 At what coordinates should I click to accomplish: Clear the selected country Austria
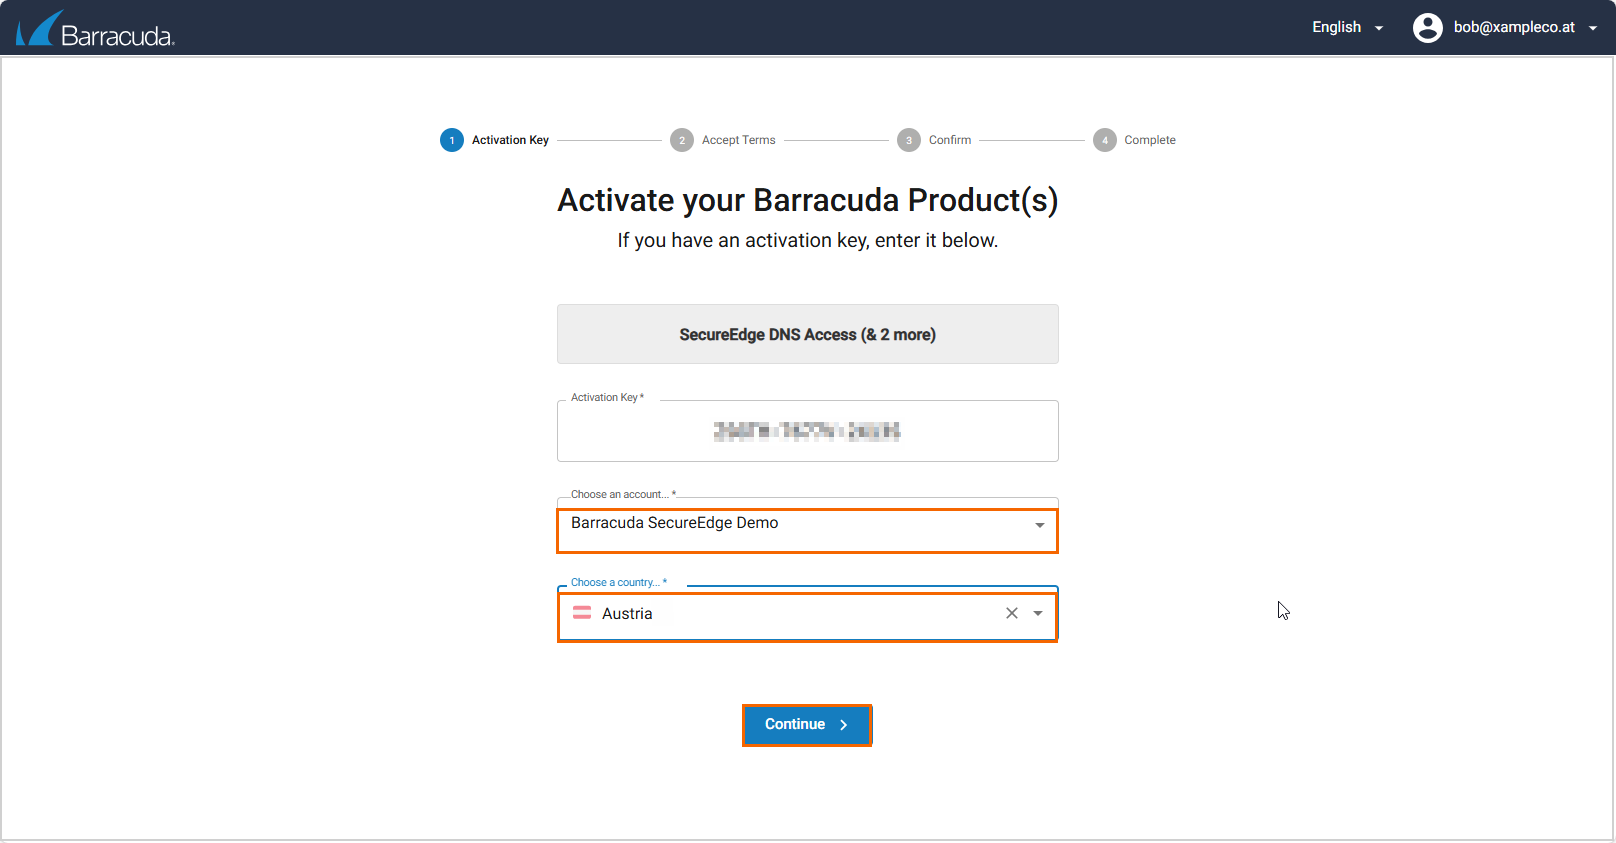1011,613
